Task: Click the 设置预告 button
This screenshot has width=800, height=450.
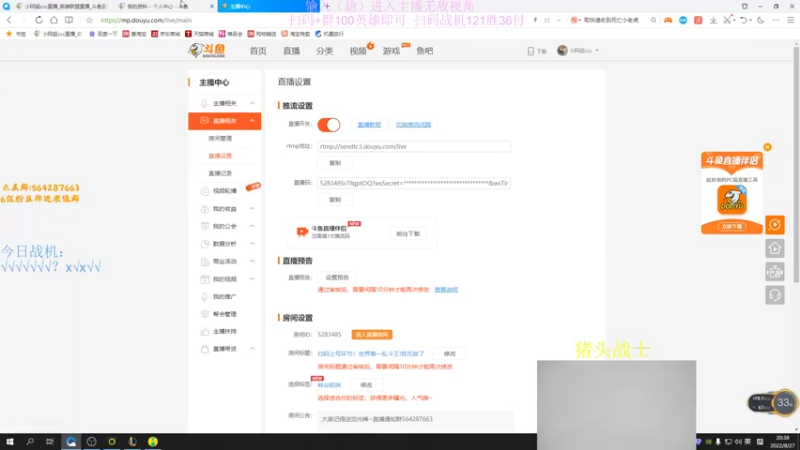Action: coord(337,278)
